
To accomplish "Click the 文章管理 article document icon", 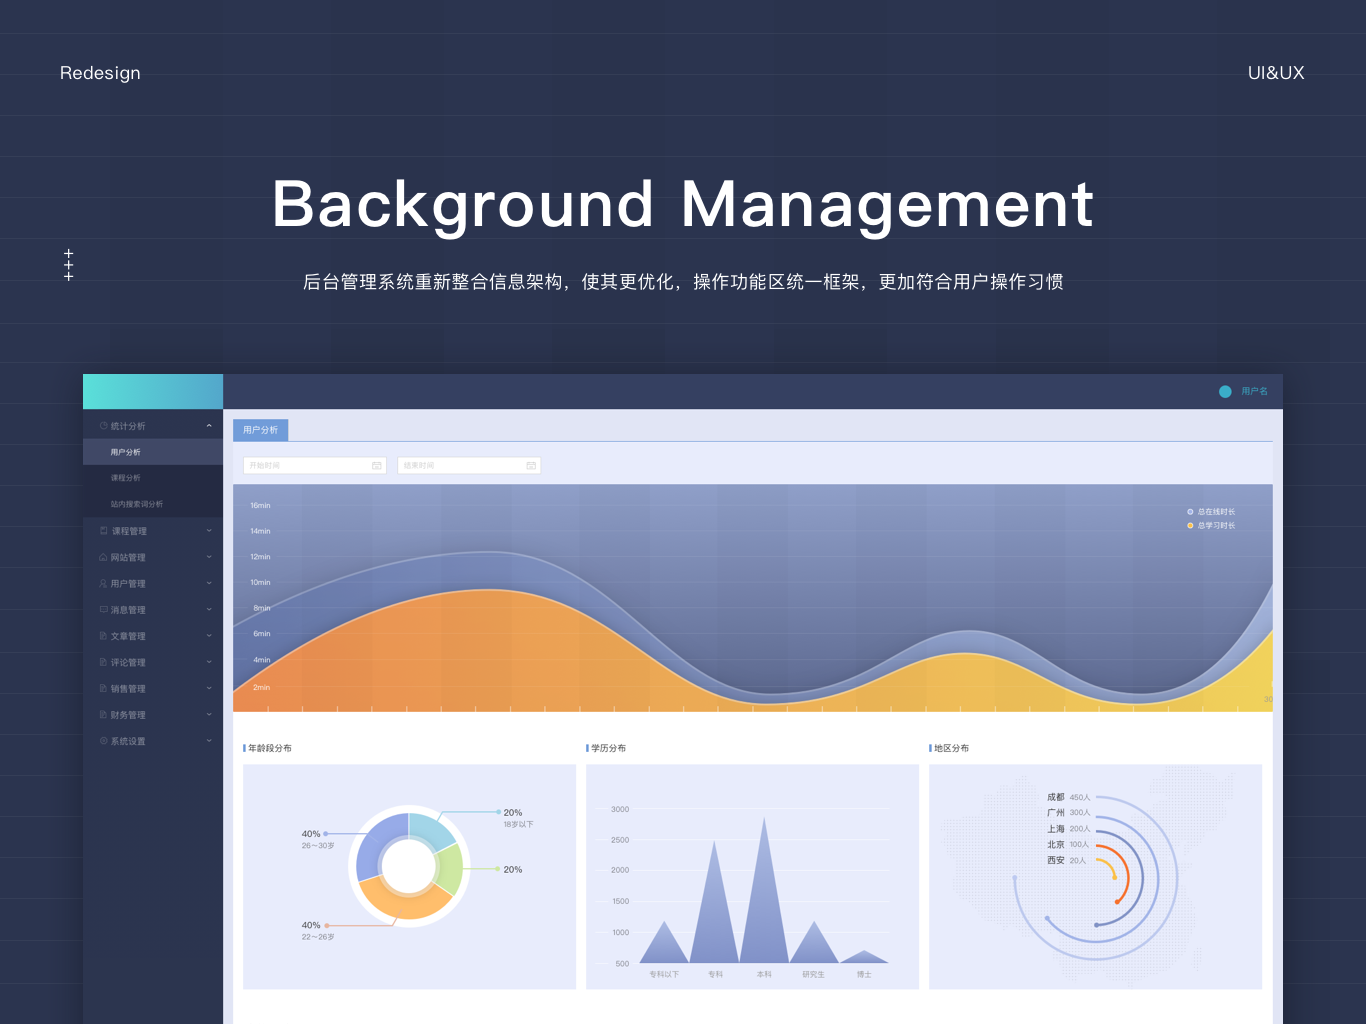I will click(x=102, y=635).
